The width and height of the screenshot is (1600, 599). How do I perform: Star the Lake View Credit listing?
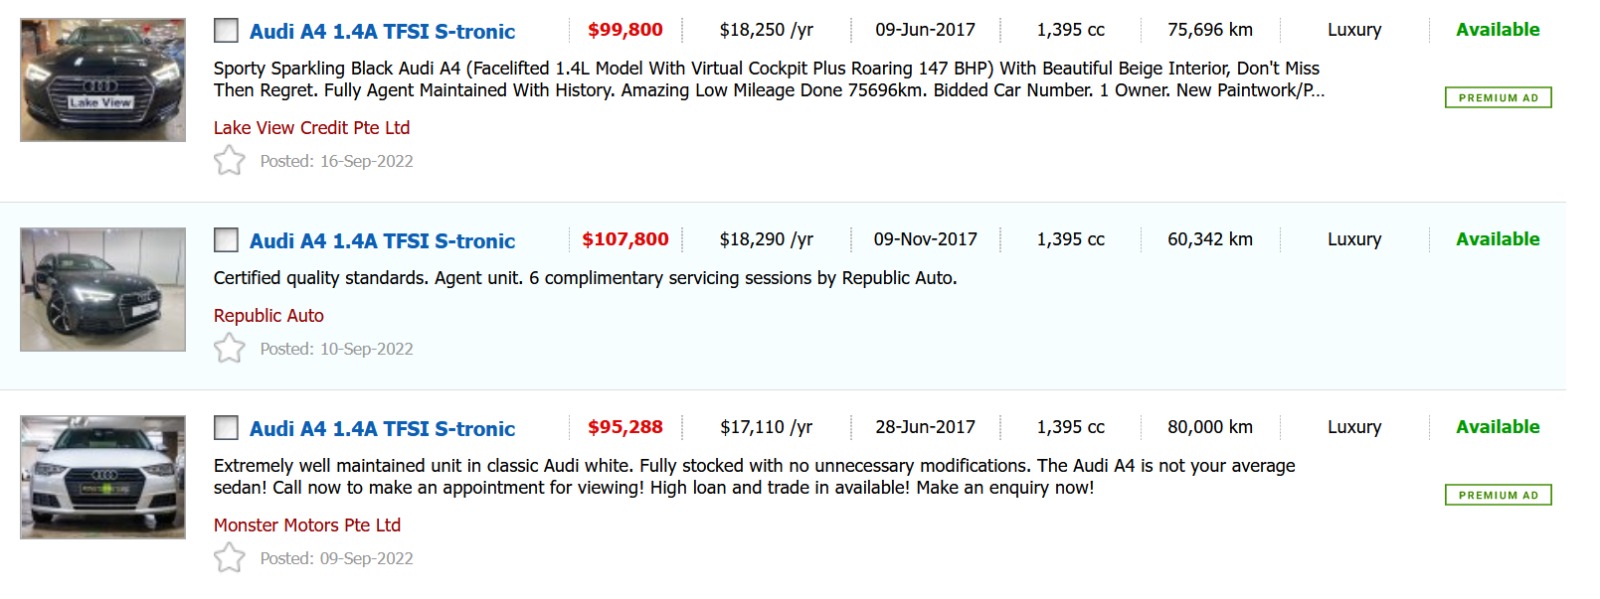pos(229,161)
